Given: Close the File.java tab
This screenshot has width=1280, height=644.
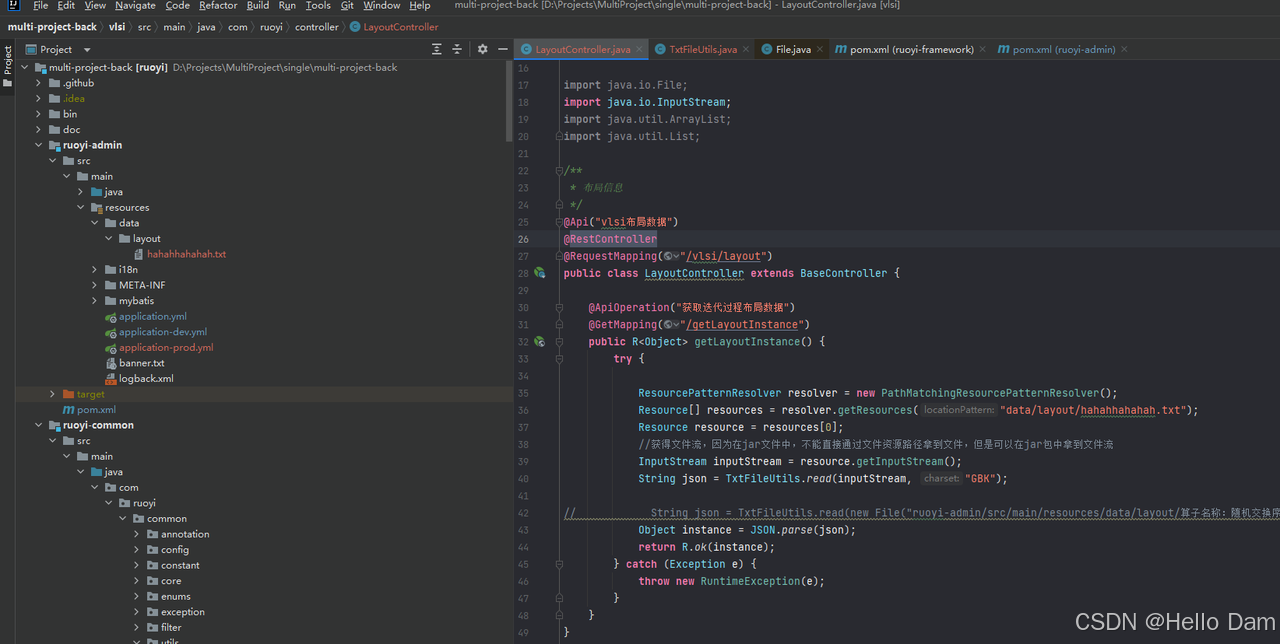Looking at the screenshot, I should 820,49.
